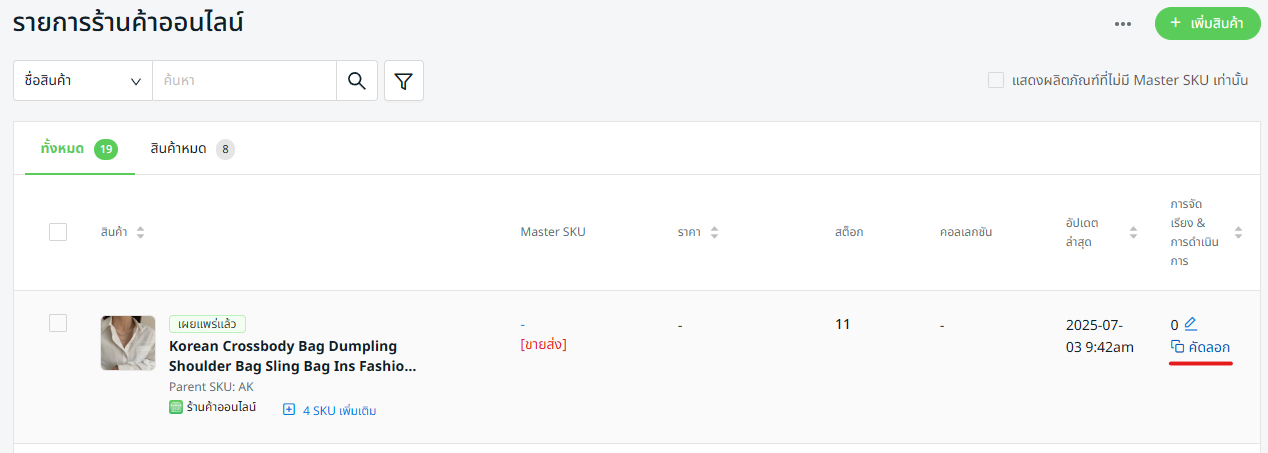Screen dimensions: 1268x453
Task: Click the pencil edit icon beside 0
Action: [x=1190, y=324]
